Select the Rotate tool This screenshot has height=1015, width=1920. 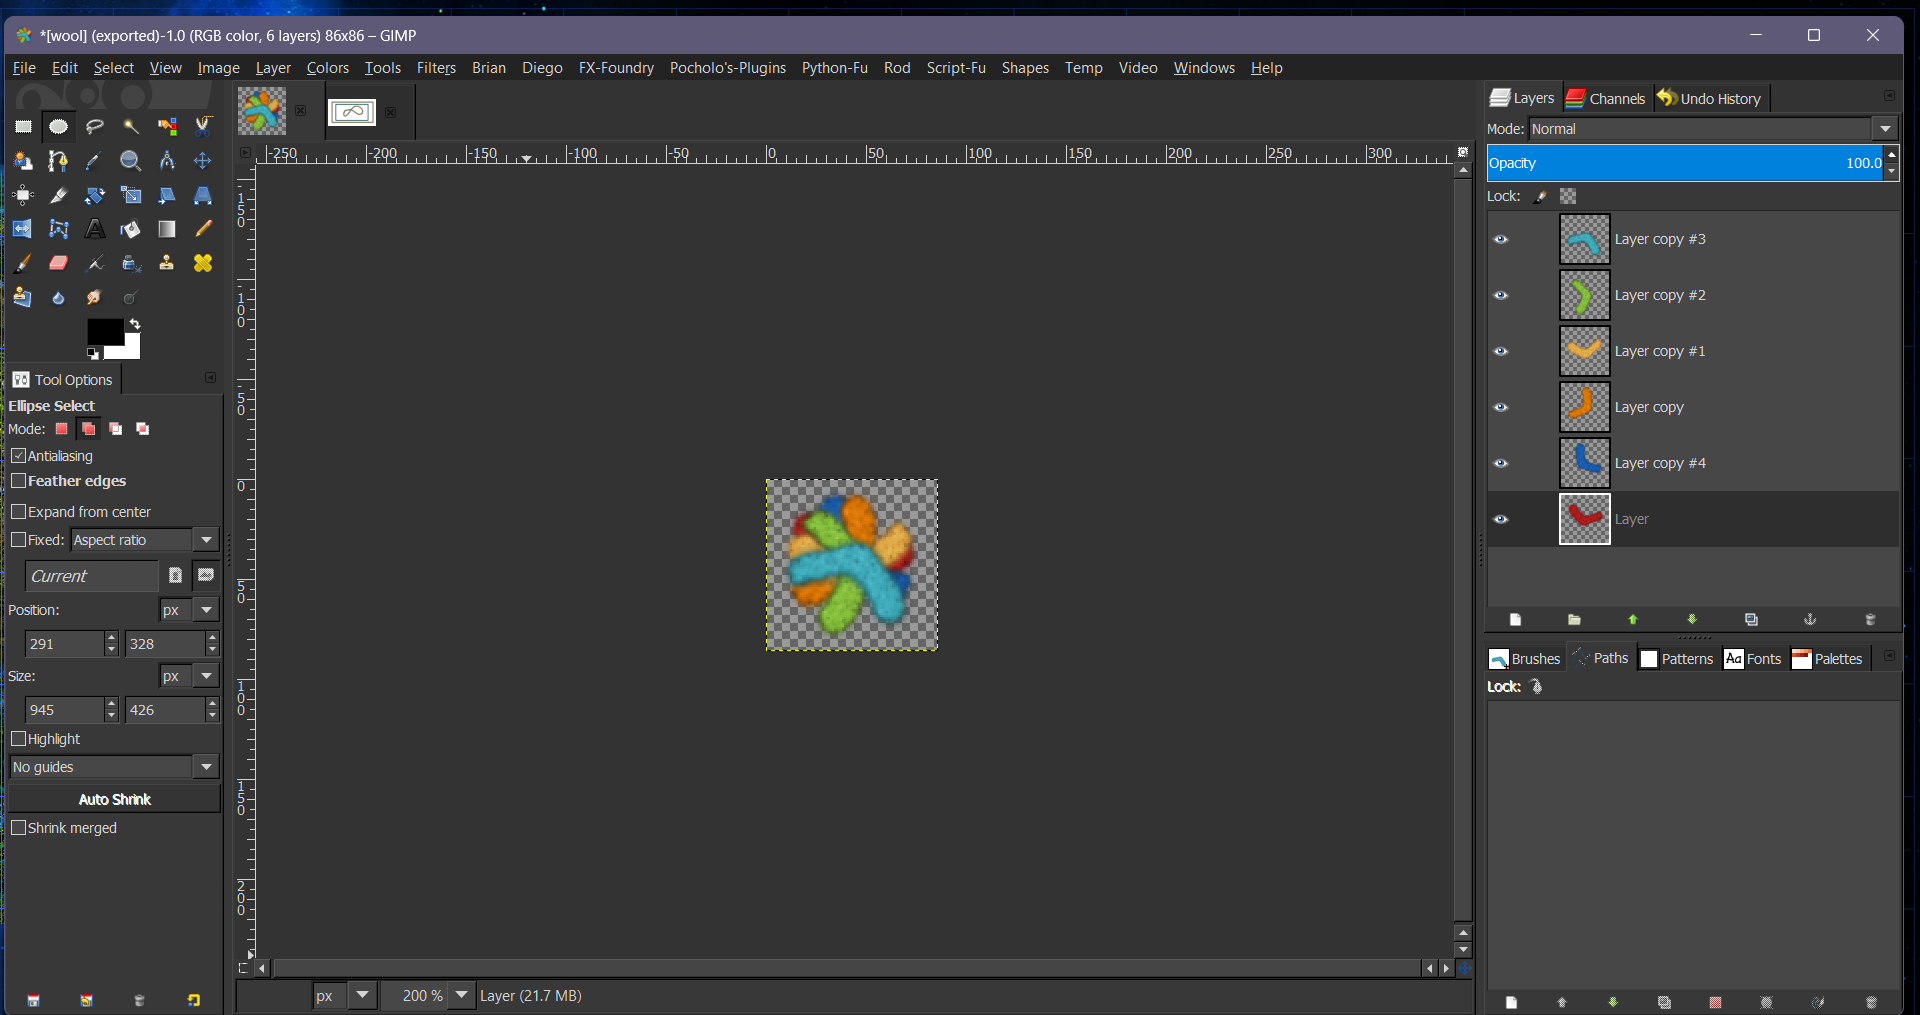[x=95, y=195]
